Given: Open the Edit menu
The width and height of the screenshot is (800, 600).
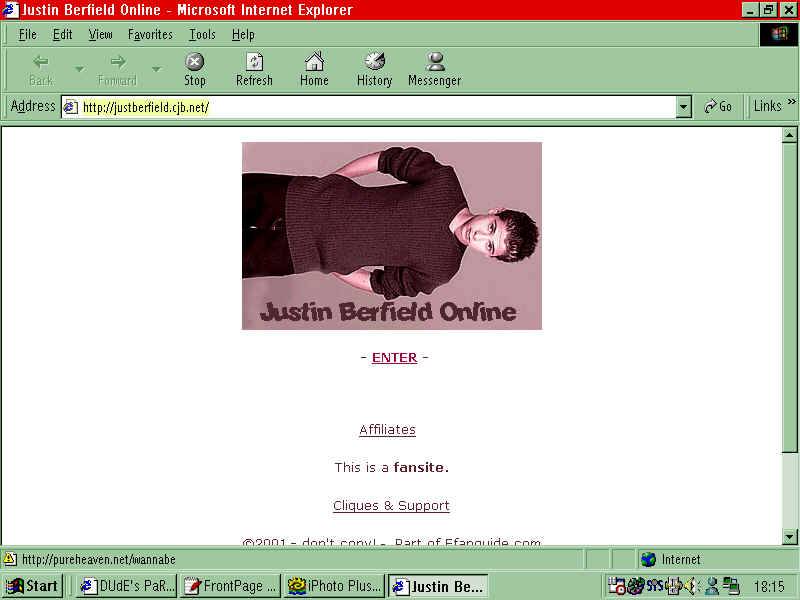Looking at the screenshot, I should [x=63, y=35].
